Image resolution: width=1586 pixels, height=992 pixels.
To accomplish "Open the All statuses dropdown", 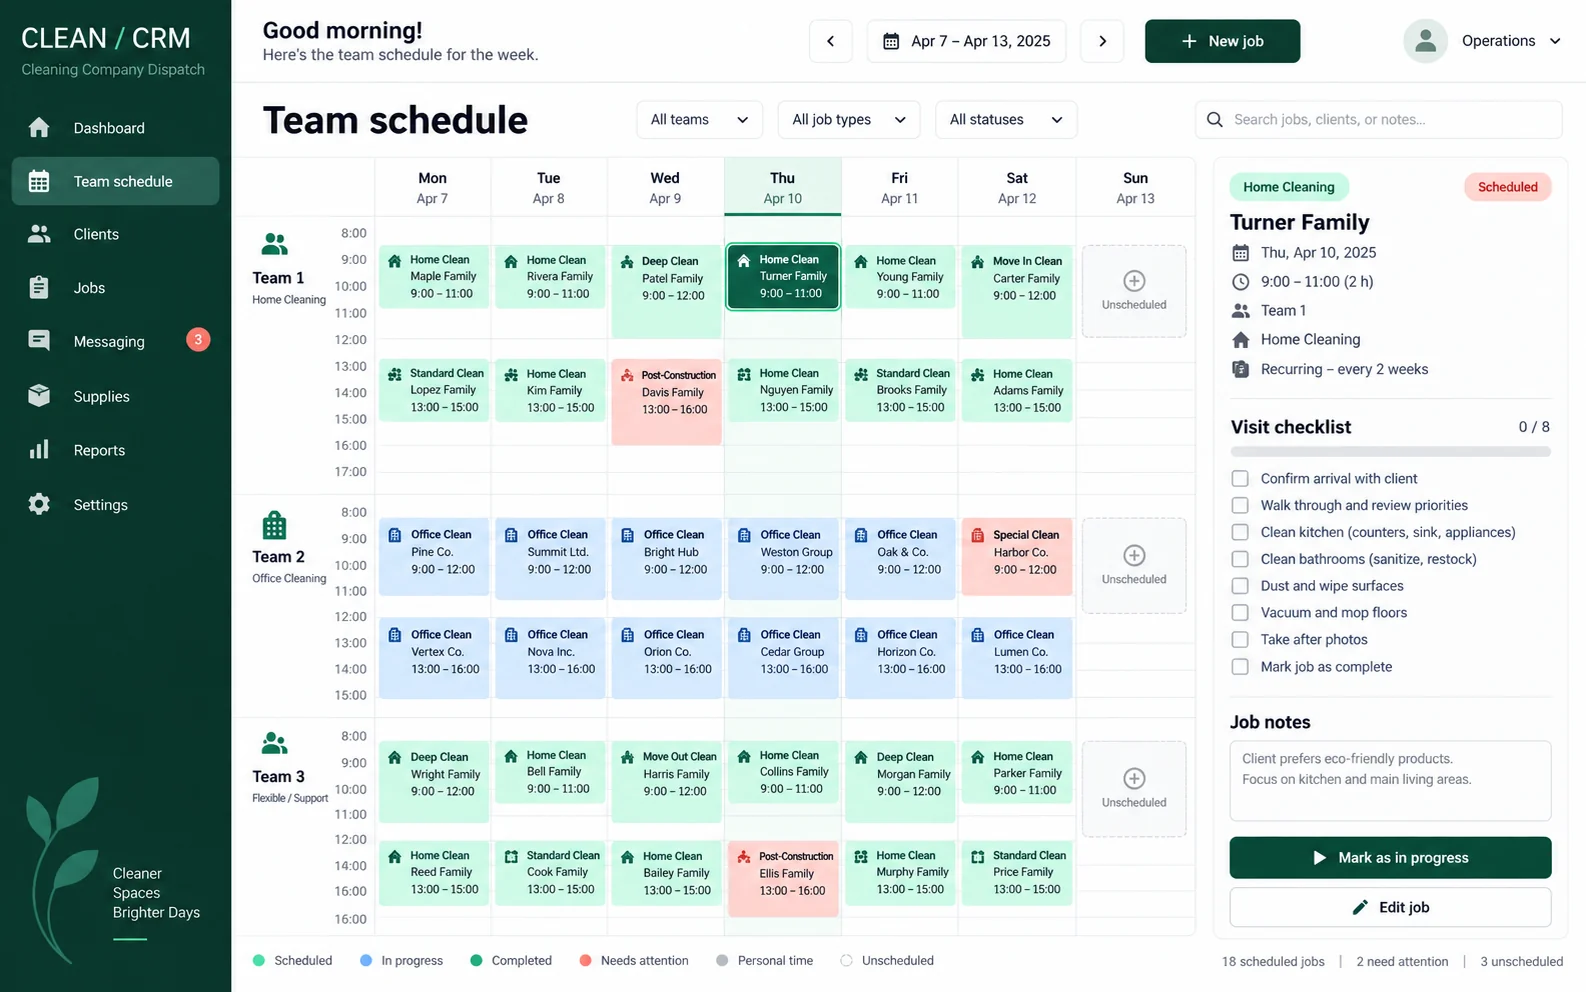I will (1006, 120).
